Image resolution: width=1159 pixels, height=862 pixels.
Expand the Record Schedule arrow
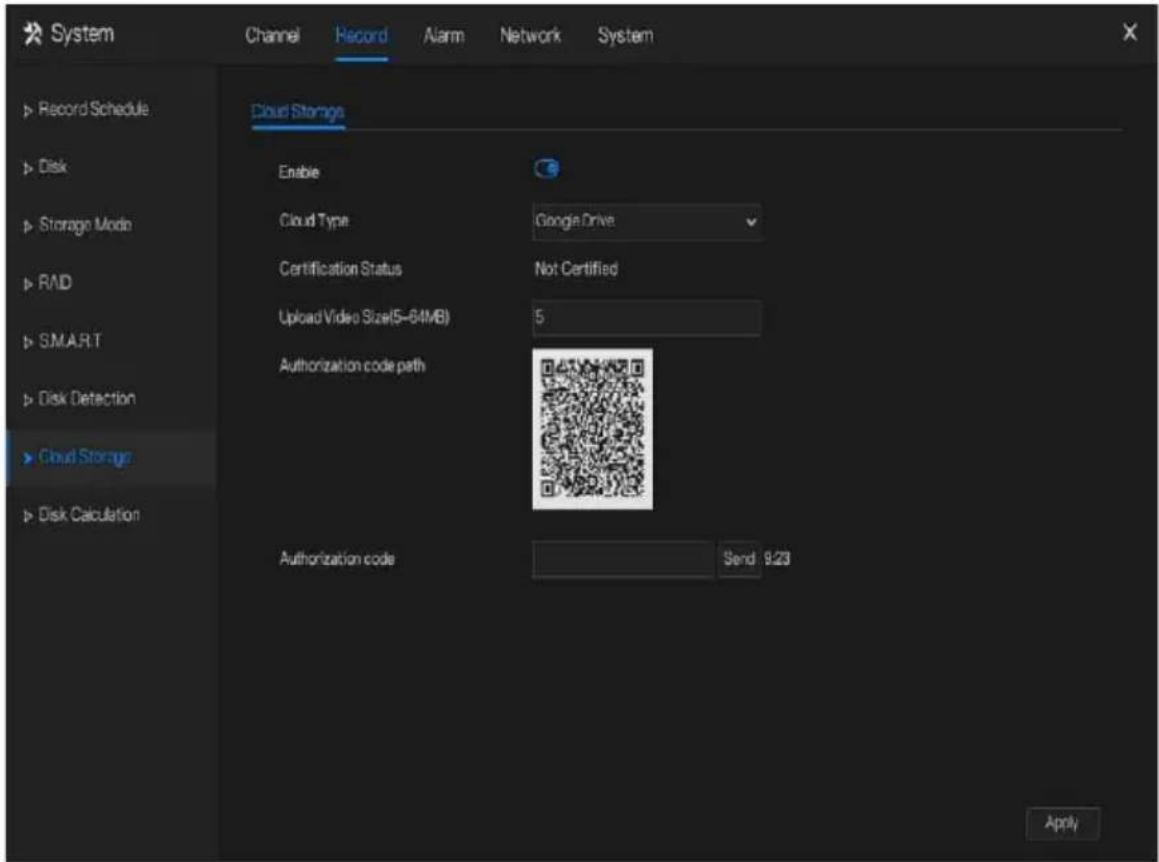click(28, 111)
